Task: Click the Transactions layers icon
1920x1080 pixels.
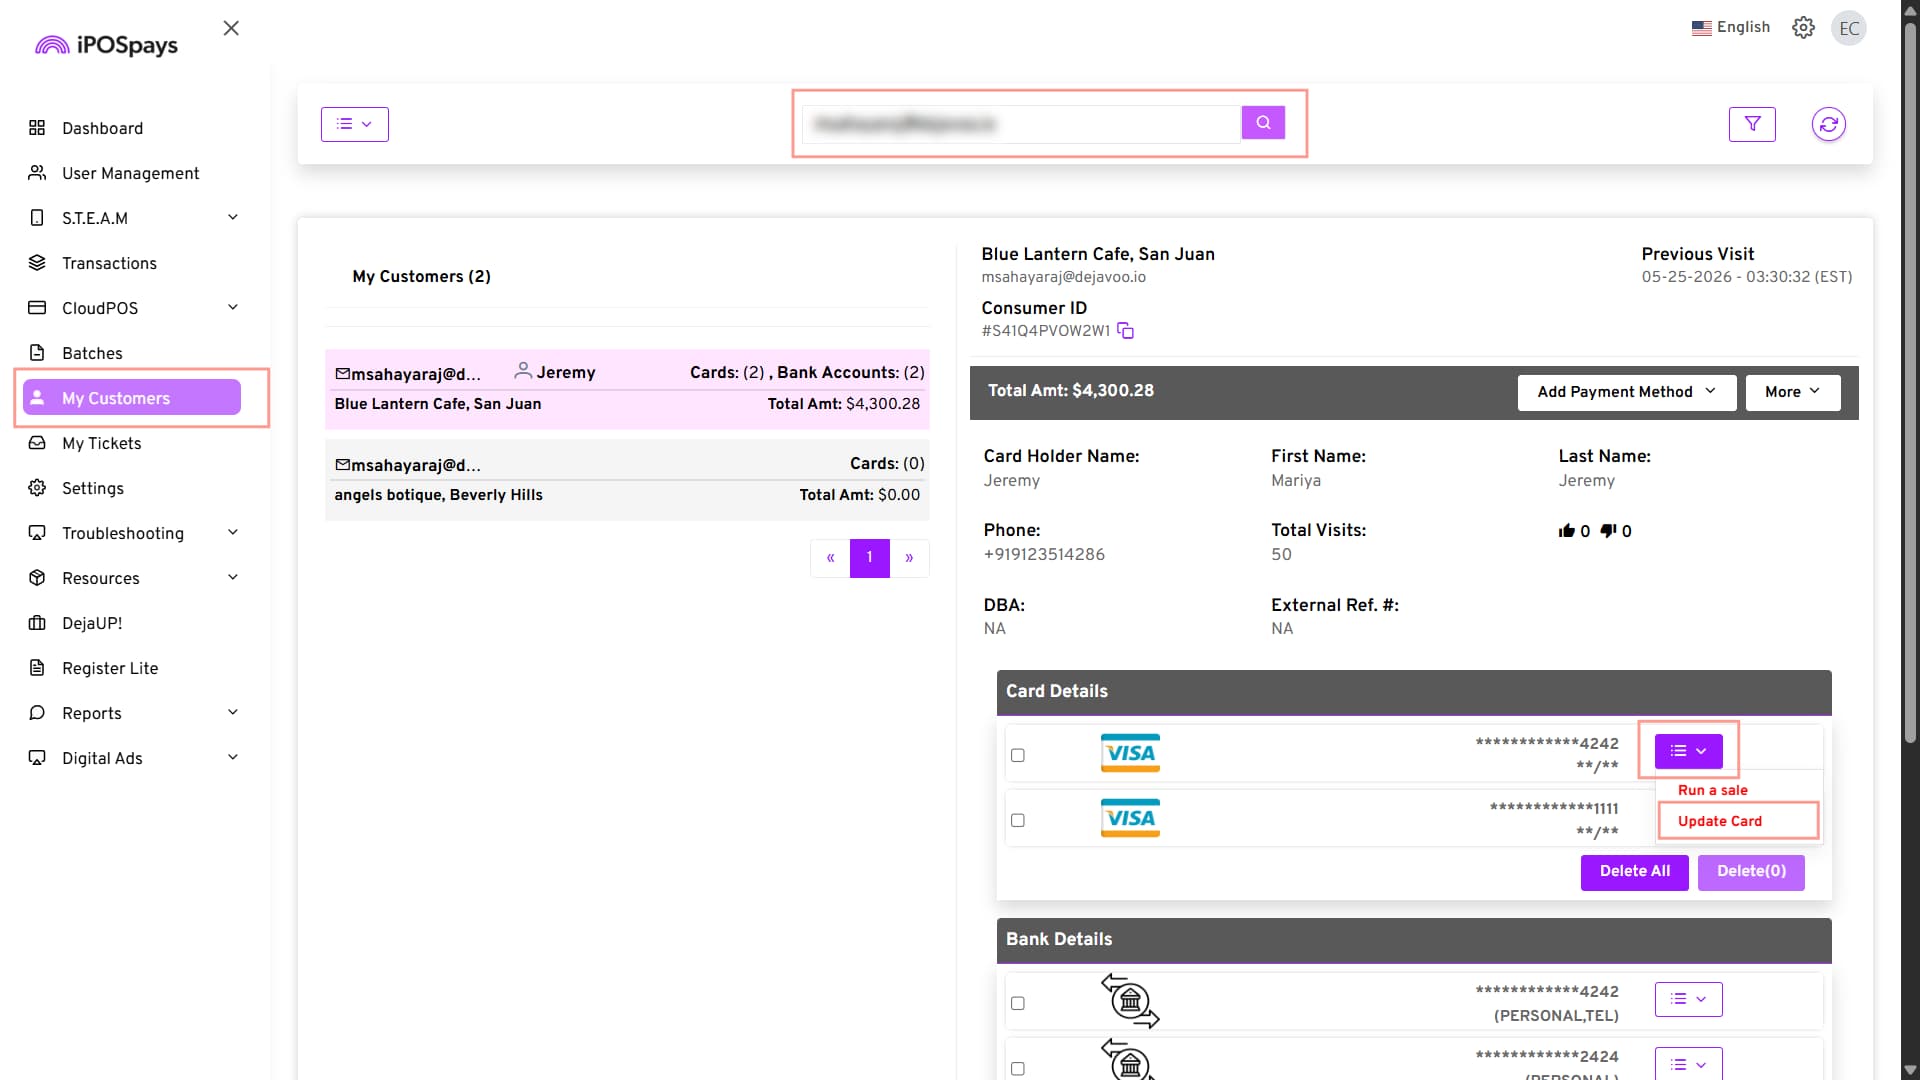Action: click(37, 263)
